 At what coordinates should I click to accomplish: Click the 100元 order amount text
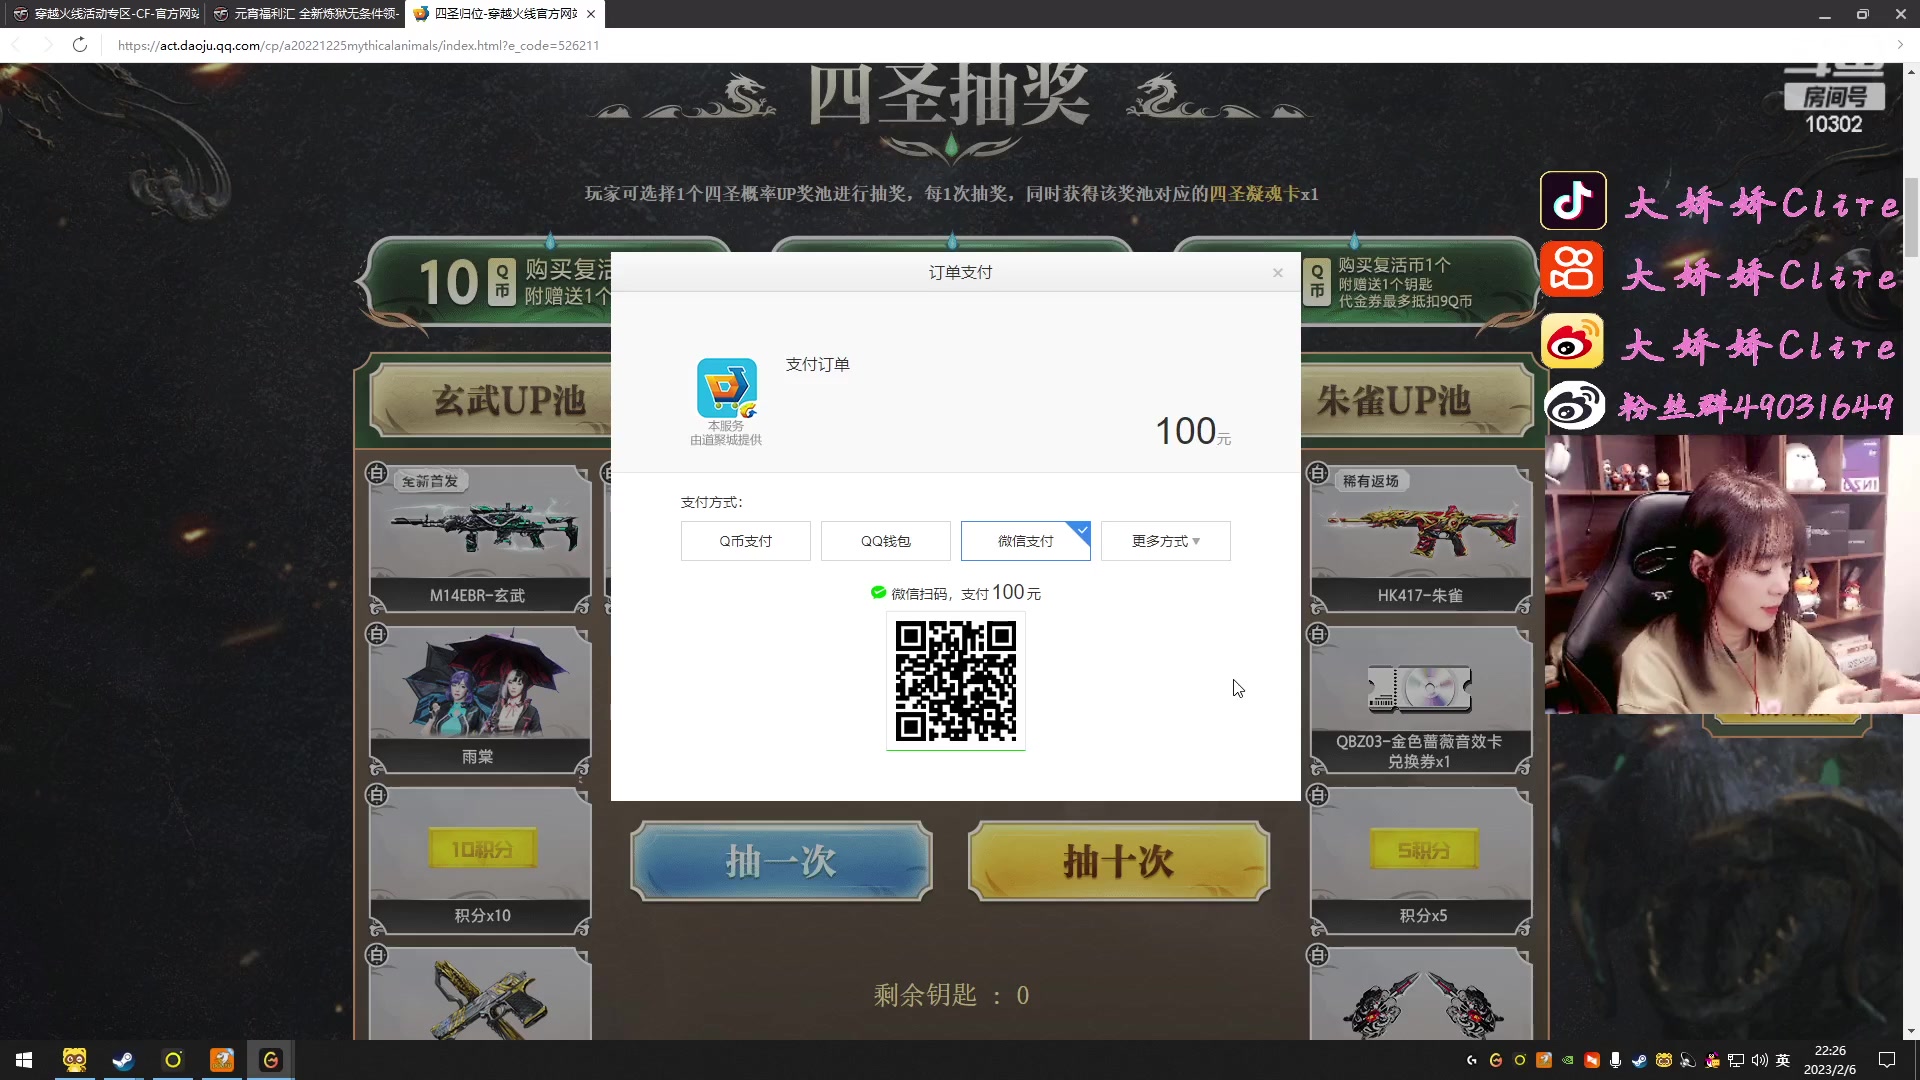coord(1193,432)
